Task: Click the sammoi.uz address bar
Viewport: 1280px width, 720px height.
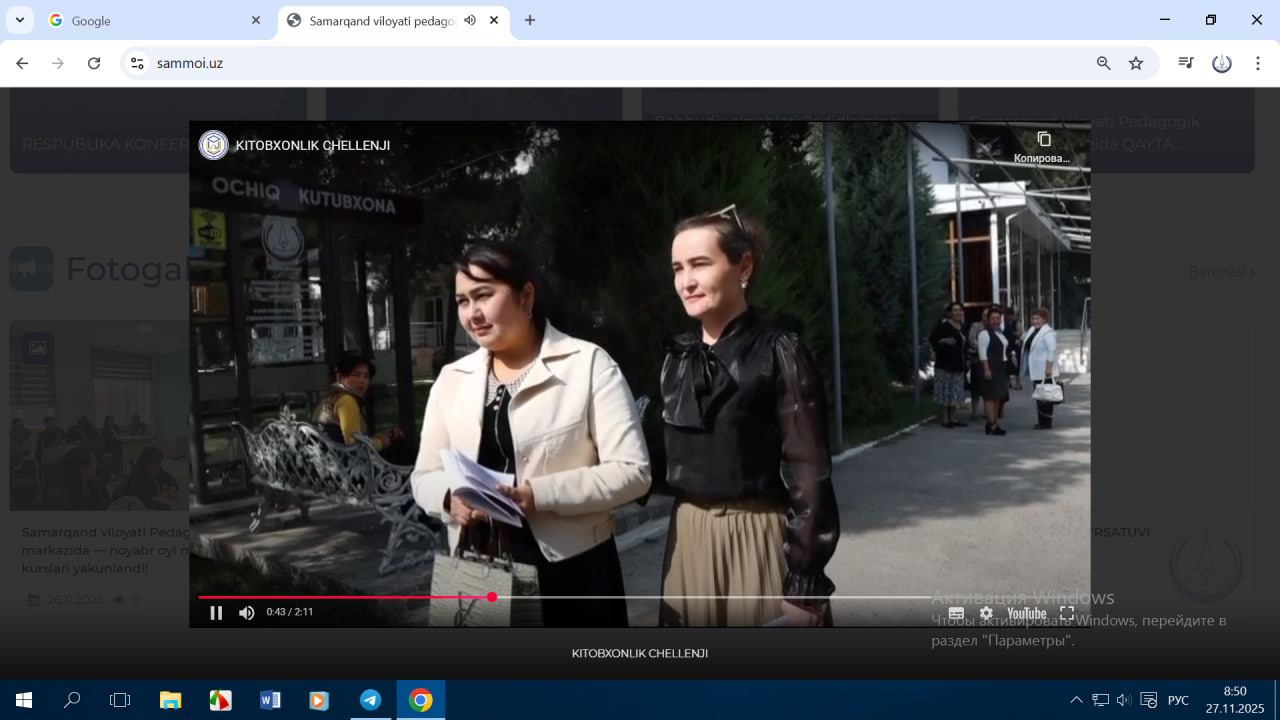Action: point(600,63)
